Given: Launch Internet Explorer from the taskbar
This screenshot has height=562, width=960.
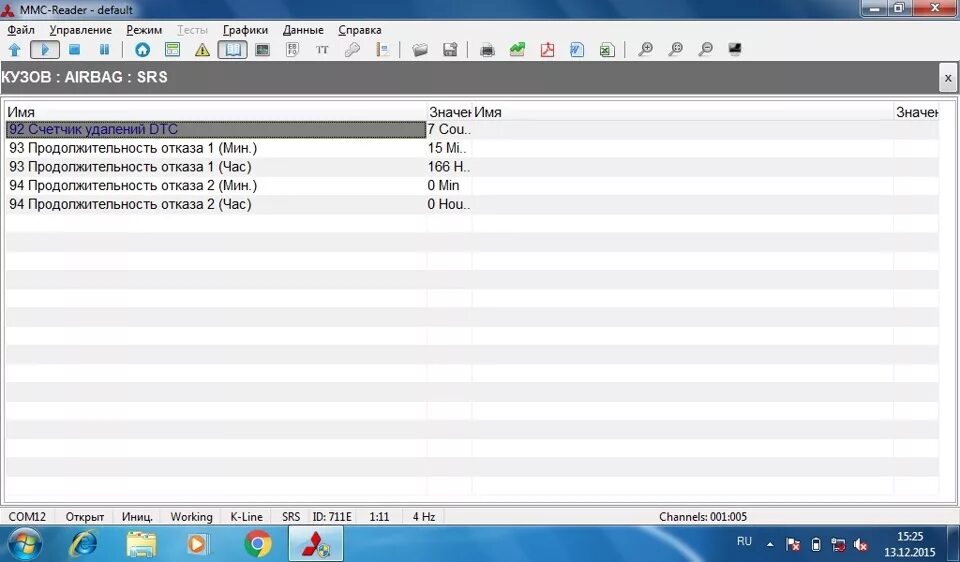Looking at the screenshot, I should [x=83, y=544].
